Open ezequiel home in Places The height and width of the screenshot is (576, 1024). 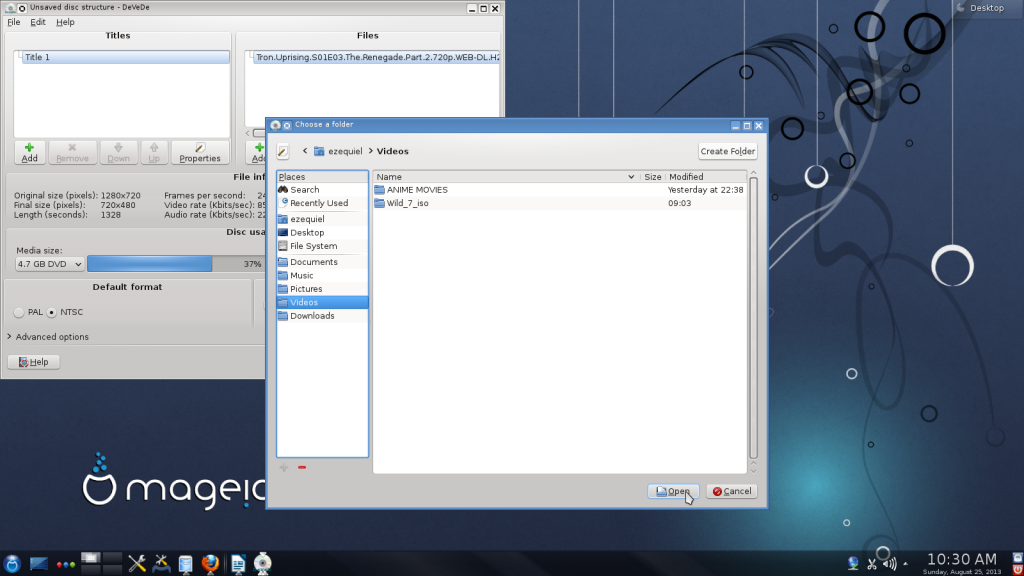coord(322,219)
